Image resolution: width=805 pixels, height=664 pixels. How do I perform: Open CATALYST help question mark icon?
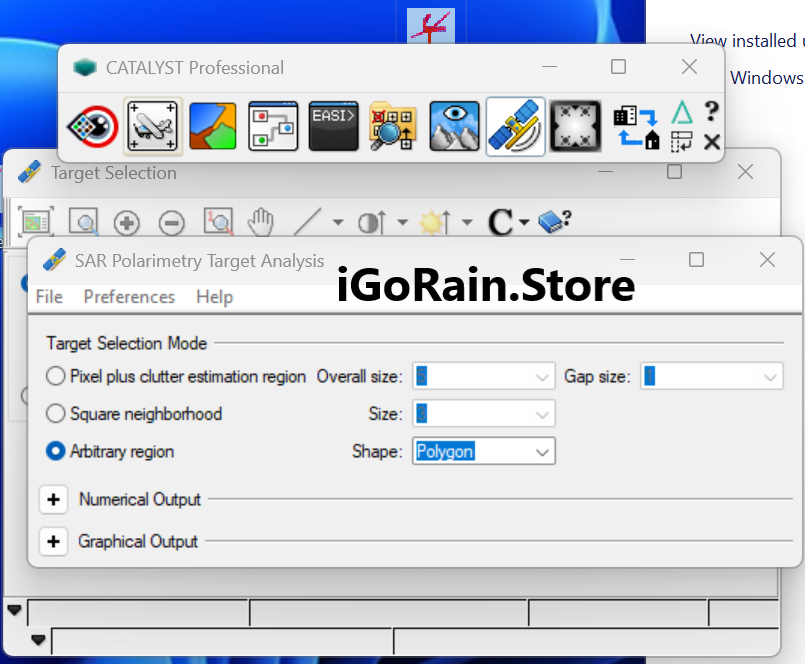click(712, 111)
